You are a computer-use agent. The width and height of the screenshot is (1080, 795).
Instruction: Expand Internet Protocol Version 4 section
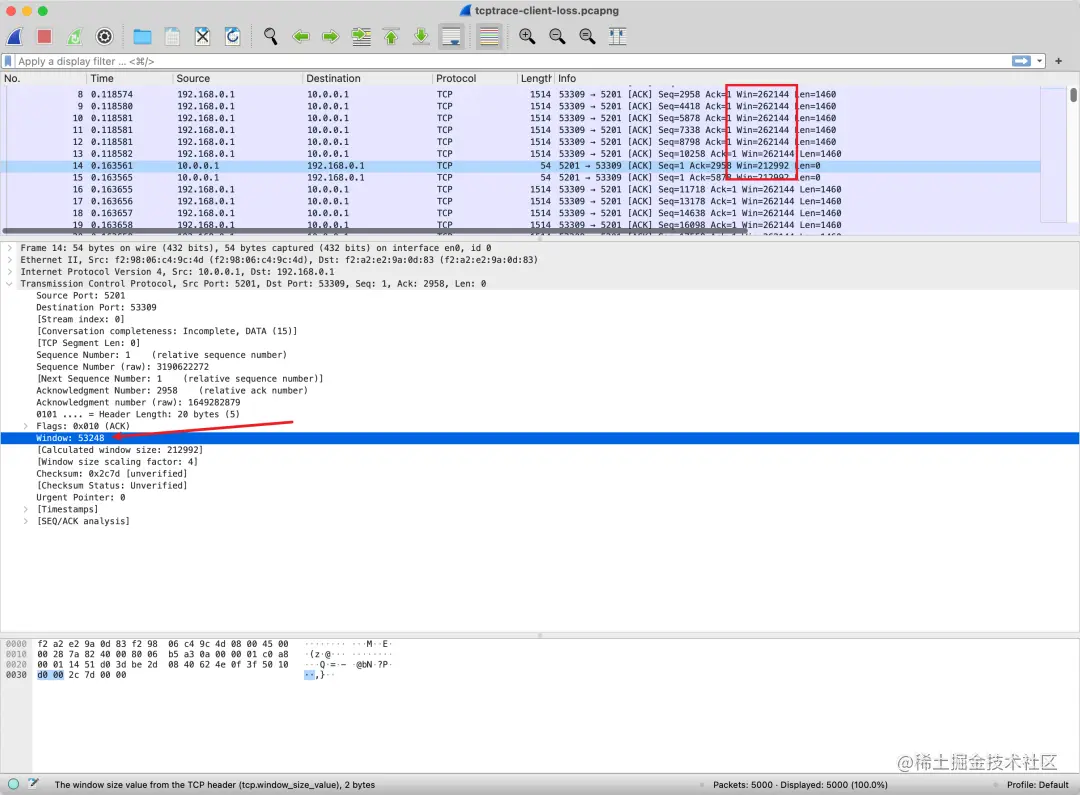click(x=10, y=272)
